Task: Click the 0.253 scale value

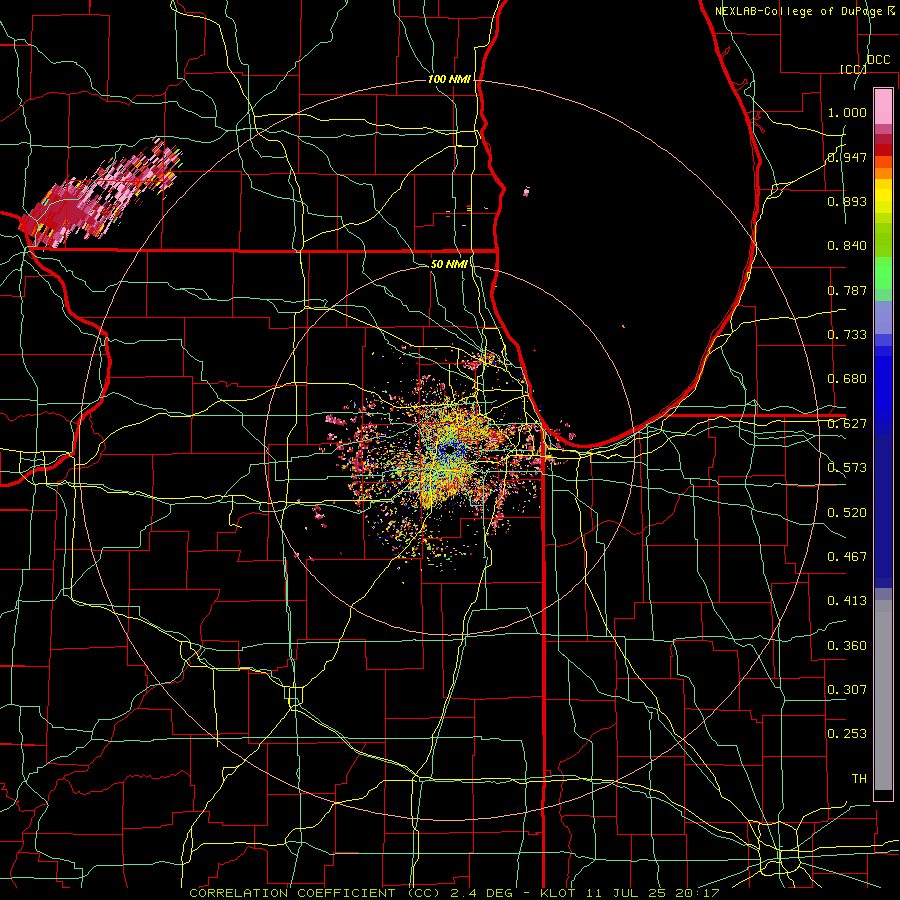Action: 847,734
